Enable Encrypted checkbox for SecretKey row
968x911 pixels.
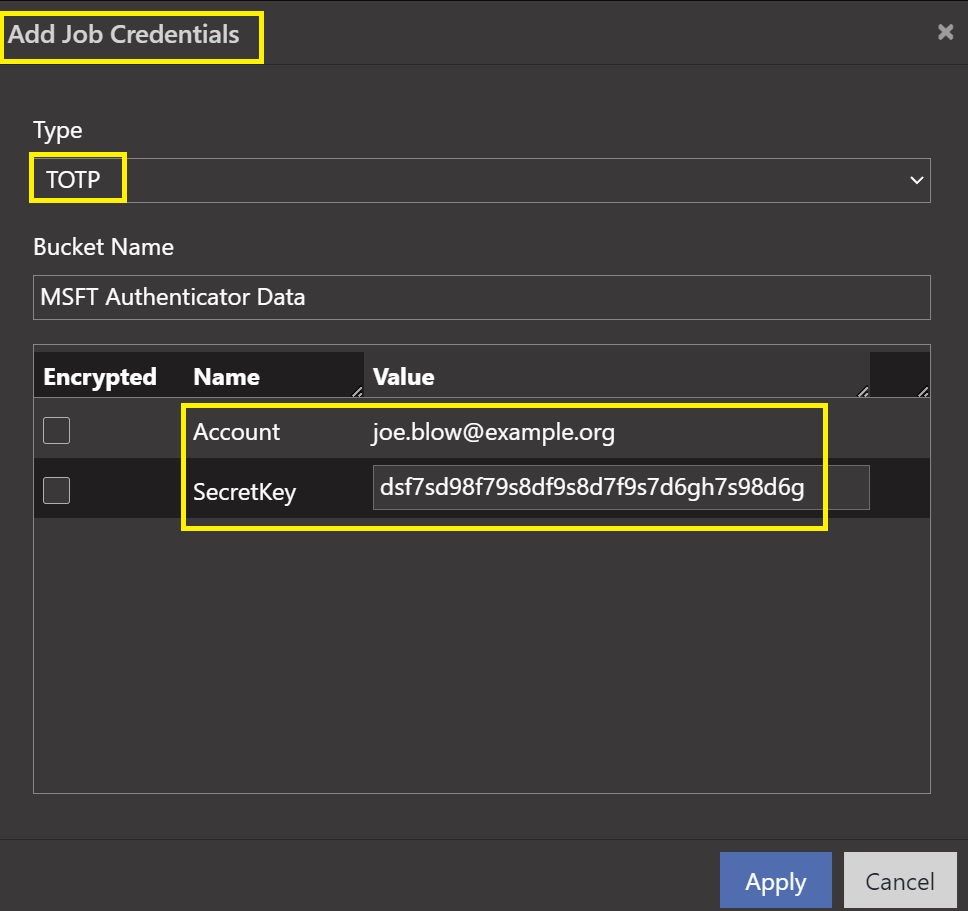[x=57, y=490]
